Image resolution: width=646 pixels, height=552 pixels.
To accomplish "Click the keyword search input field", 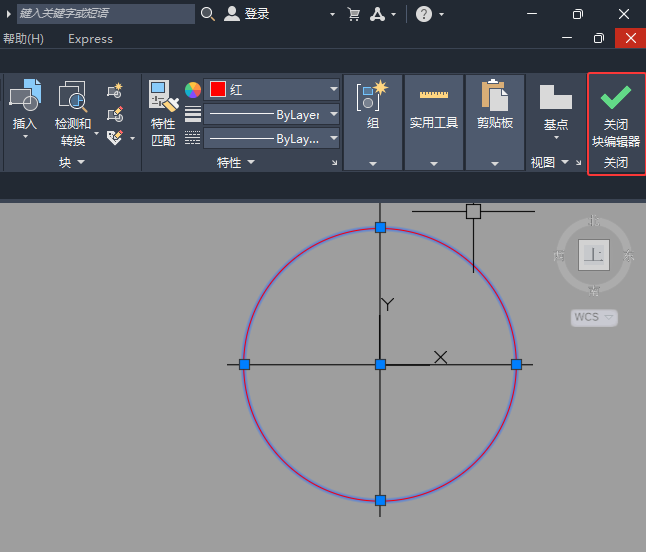I will pos(106,14).
